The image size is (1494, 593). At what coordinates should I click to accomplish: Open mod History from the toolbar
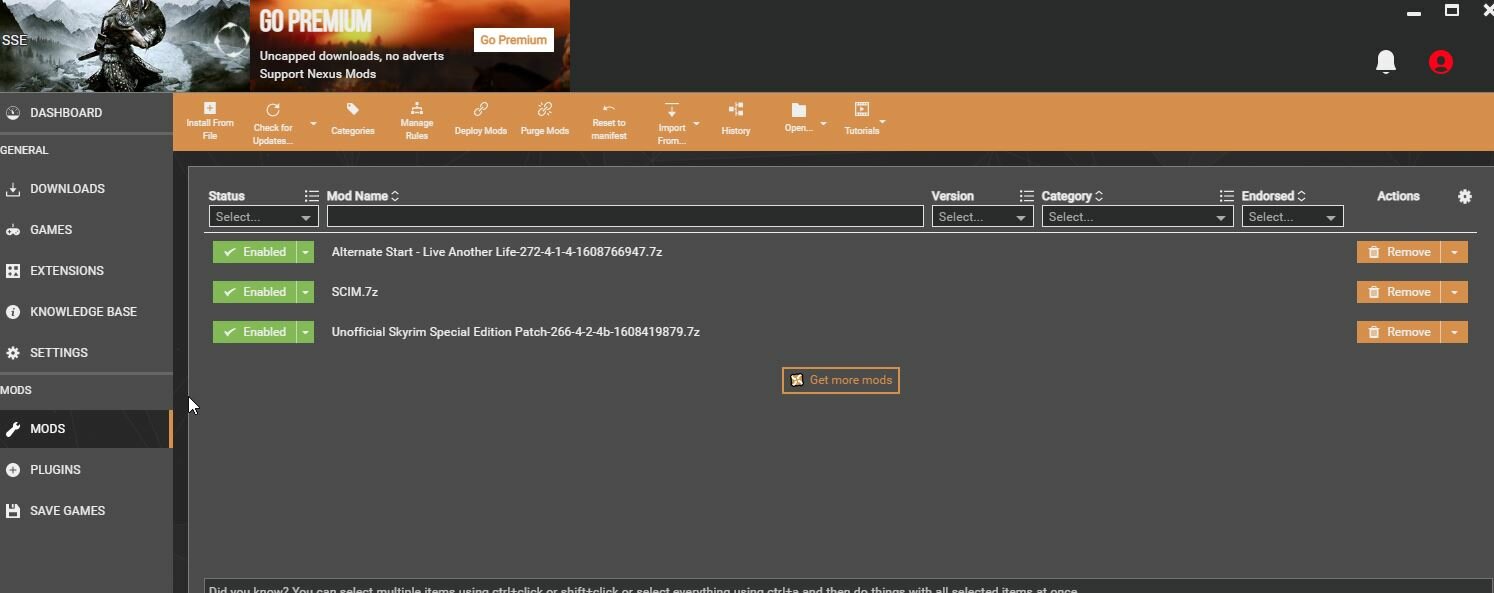pyautogui.click(x=736, y=120)
